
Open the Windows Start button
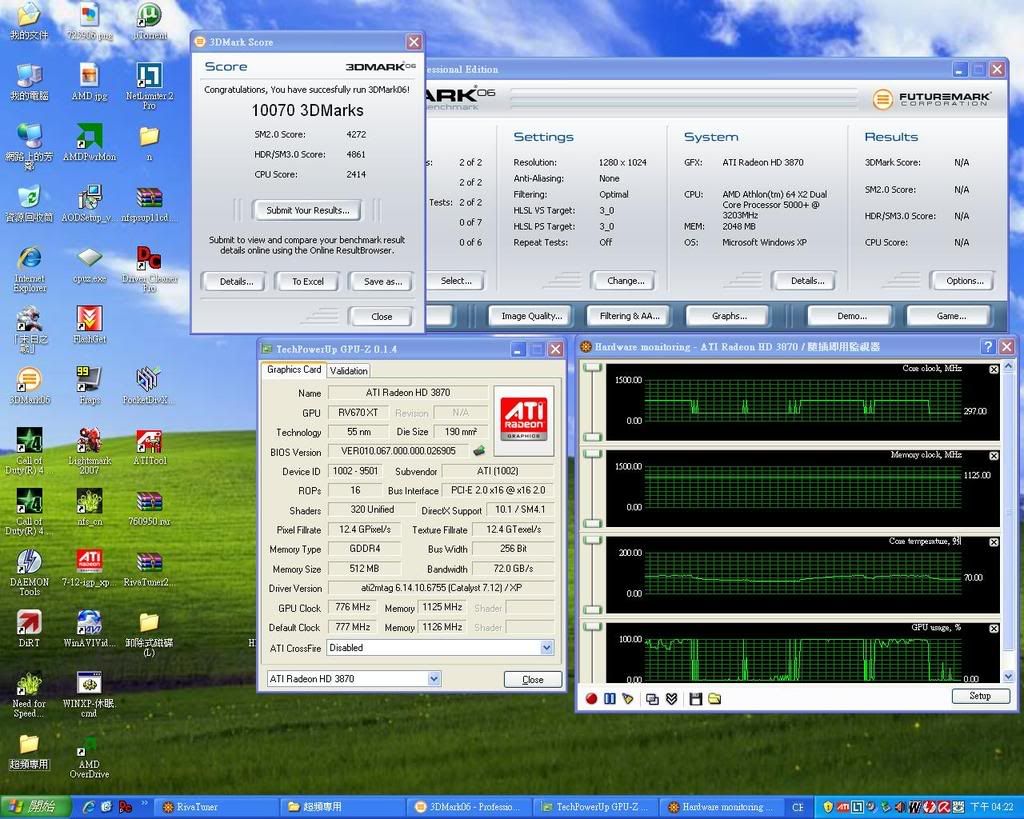[35, 807]
